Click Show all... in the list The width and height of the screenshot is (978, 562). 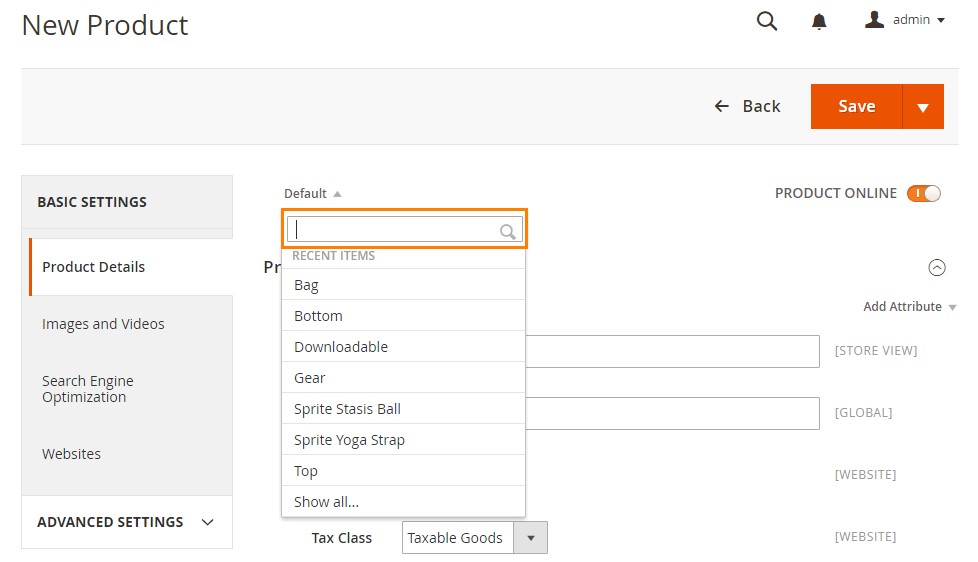click(x=404, y=501)
